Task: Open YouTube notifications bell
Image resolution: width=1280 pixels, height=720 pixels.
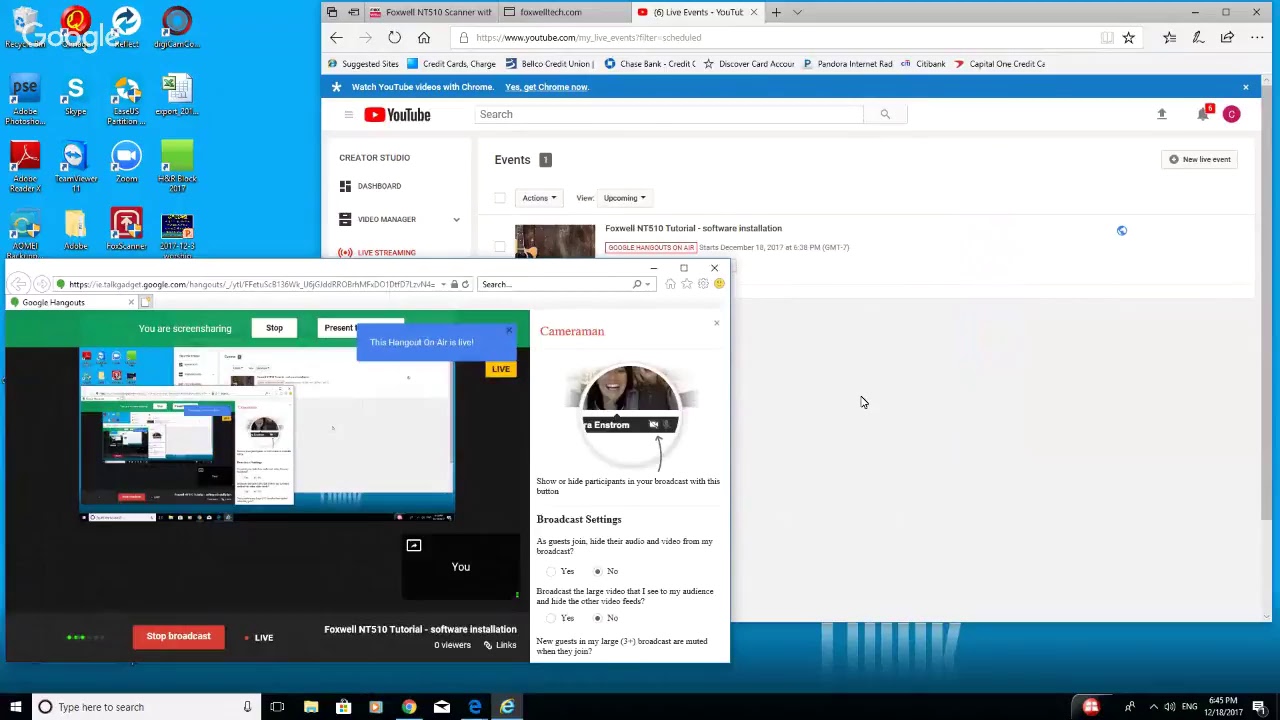Action: click(x=1203, y=114)
